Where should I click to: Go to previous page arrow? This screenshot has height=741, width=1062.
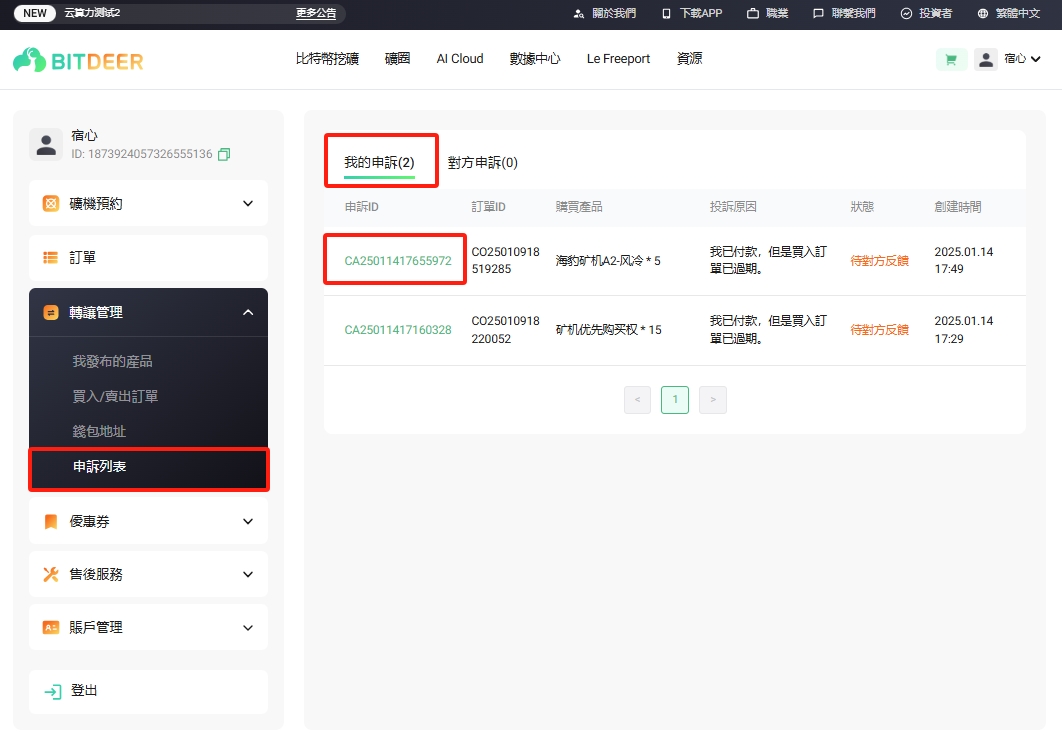[637, 400]
